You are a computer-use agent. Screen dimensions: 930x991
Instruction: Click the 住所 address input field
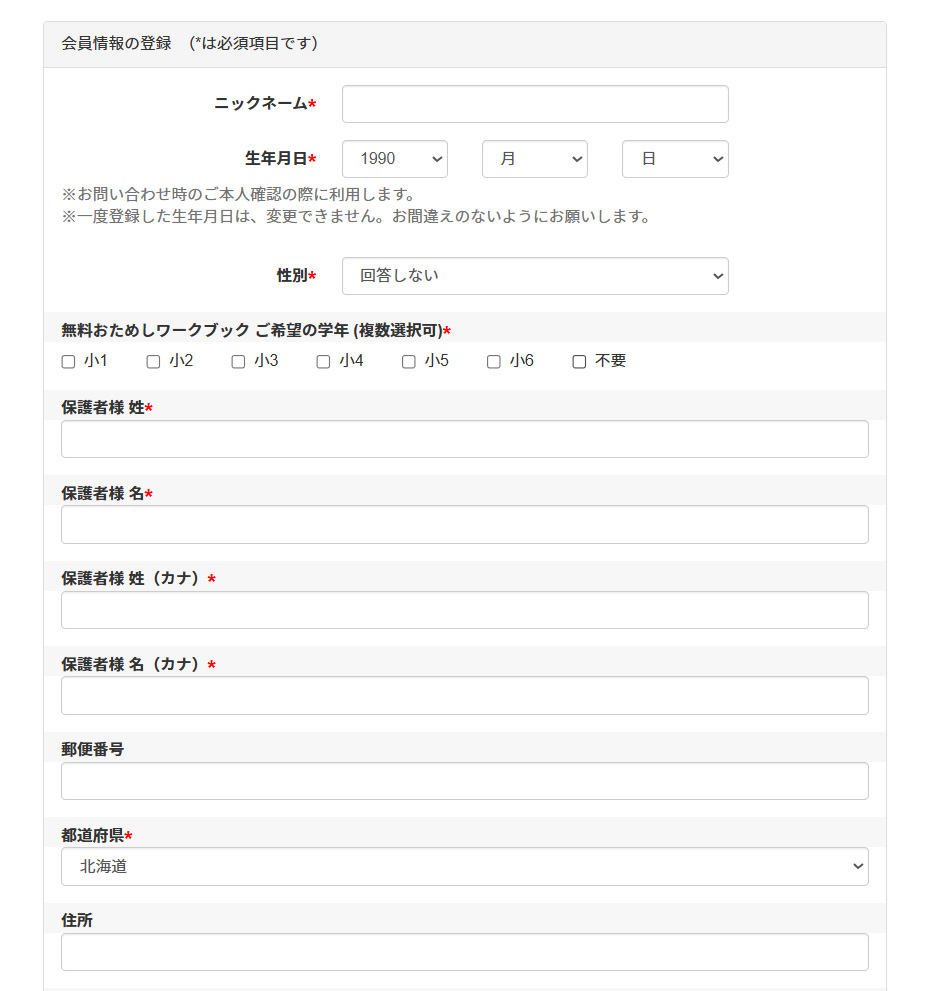(x=464, y=951)
